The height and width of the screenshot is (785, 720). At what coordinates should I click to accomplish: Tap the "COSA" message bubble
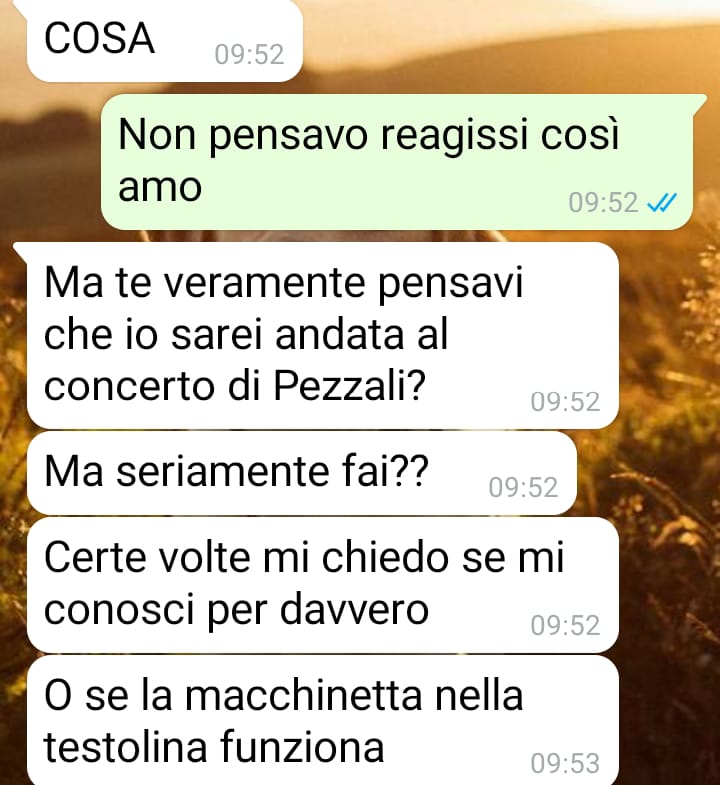tap(165, 40)
